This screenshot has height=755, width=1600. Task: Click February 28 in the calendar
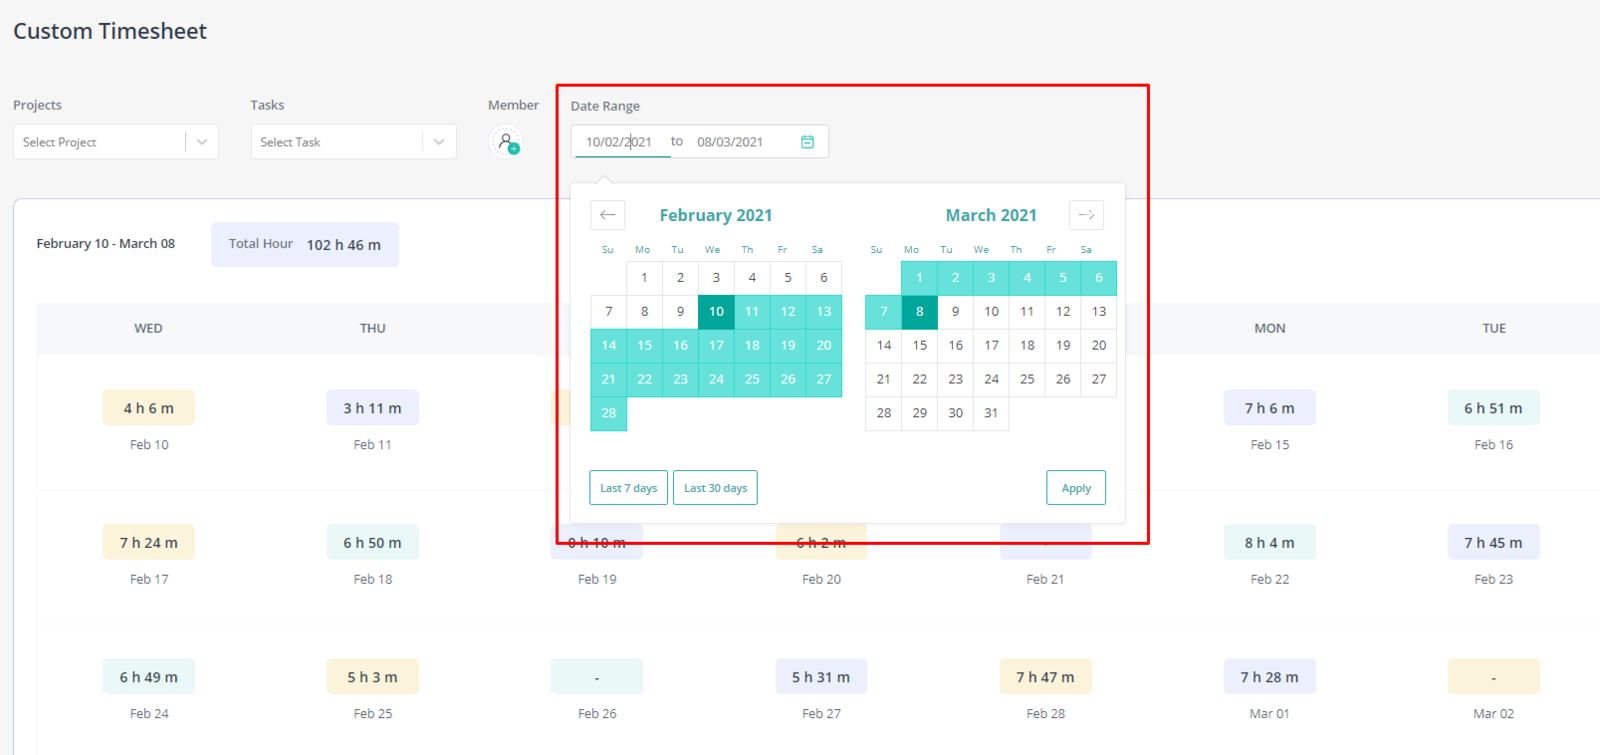(609, 413)
